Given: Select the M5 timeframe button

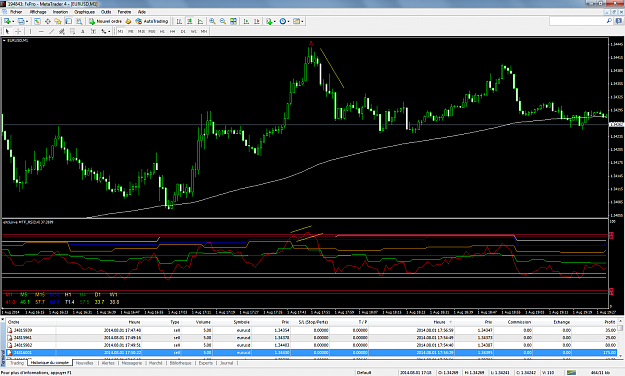Looking at the screenshot, I should (131, 31).
